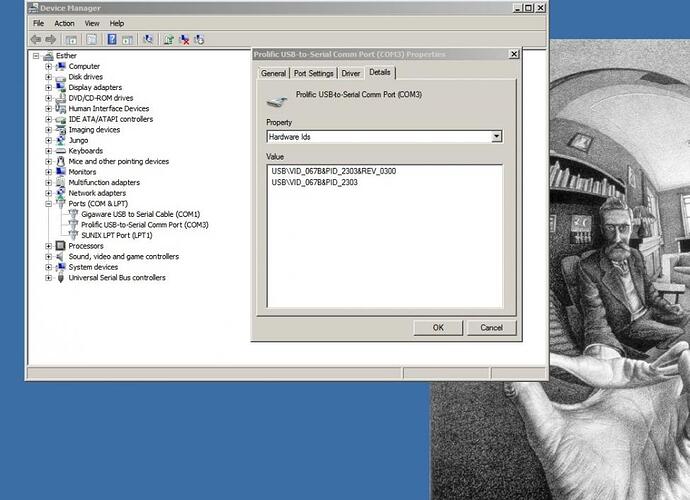
Task: Click the OK button
Action: pos(438,327)
